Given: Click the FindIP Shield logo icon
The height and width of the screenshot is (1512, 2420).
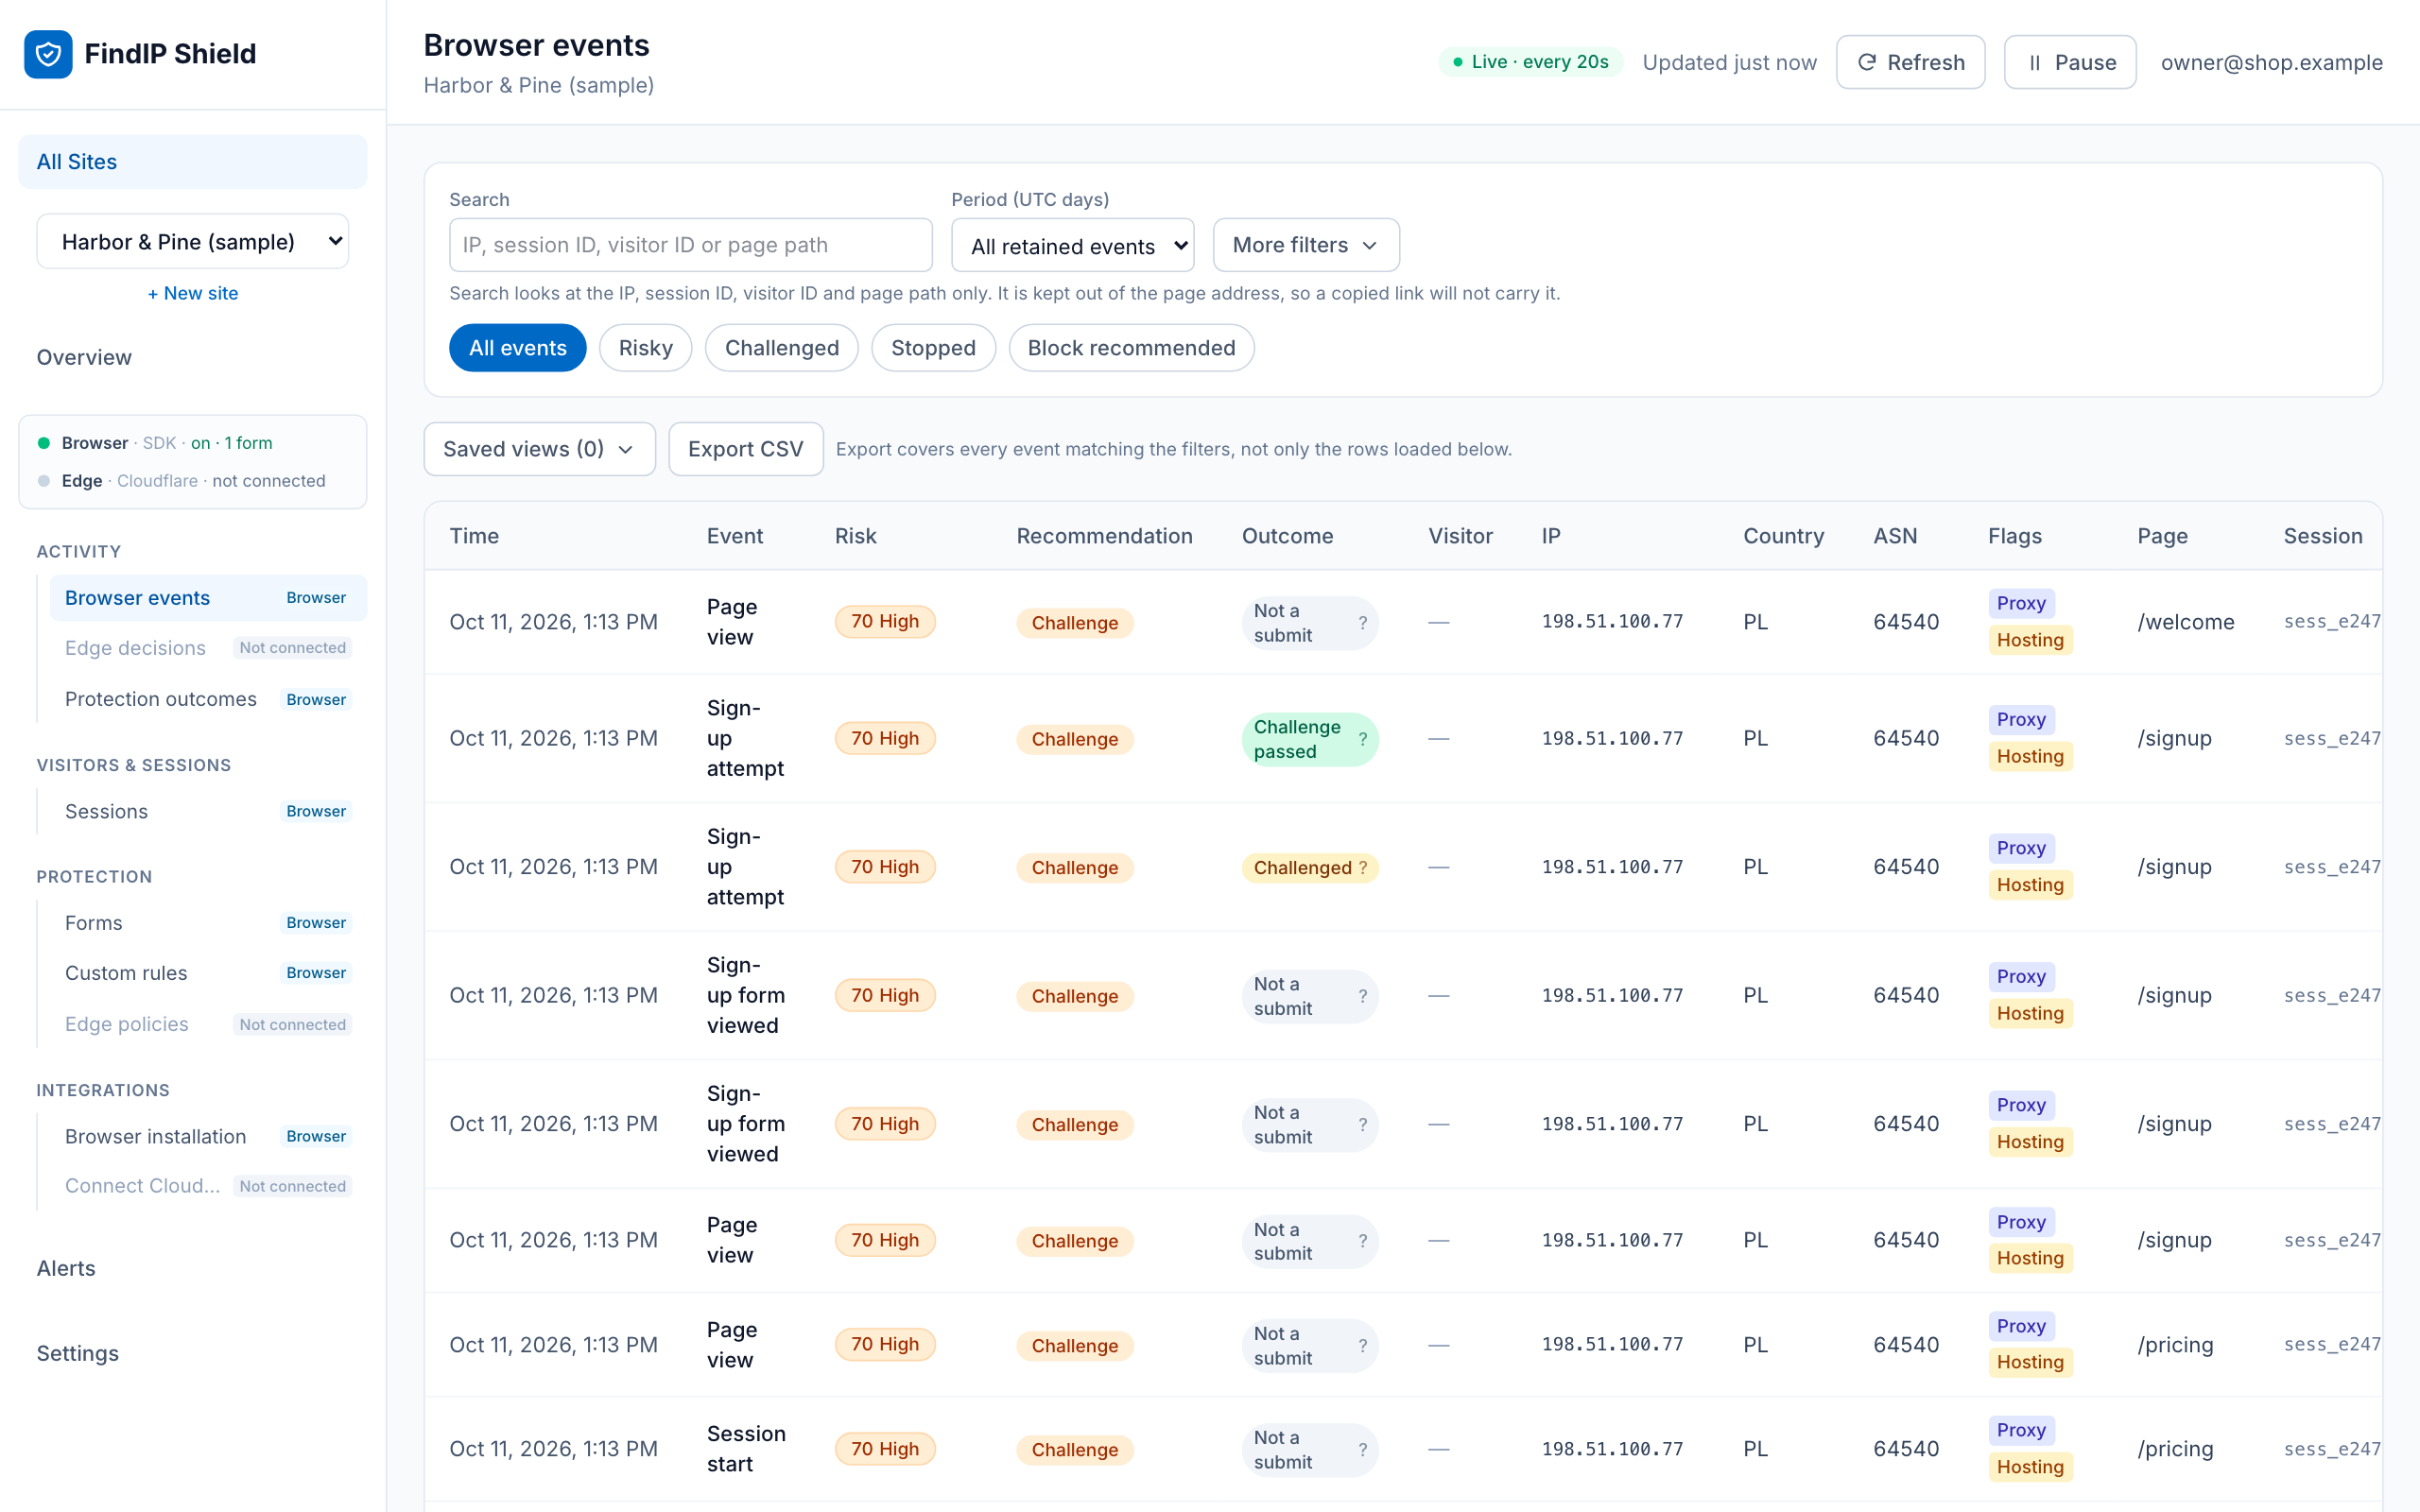Looking at the screenshot, I should [48, 54].
